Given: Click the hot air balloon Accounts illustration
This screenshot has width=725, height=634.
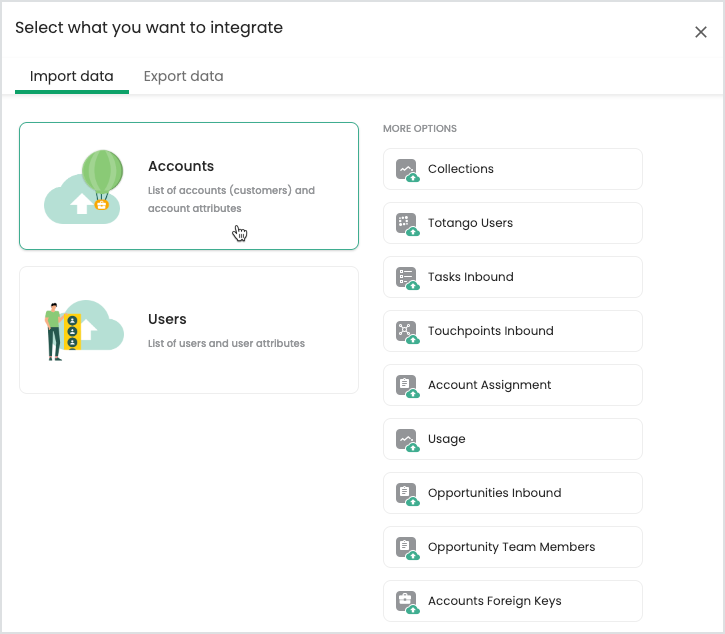Looking at the screenshot, I should coord(84,188).
